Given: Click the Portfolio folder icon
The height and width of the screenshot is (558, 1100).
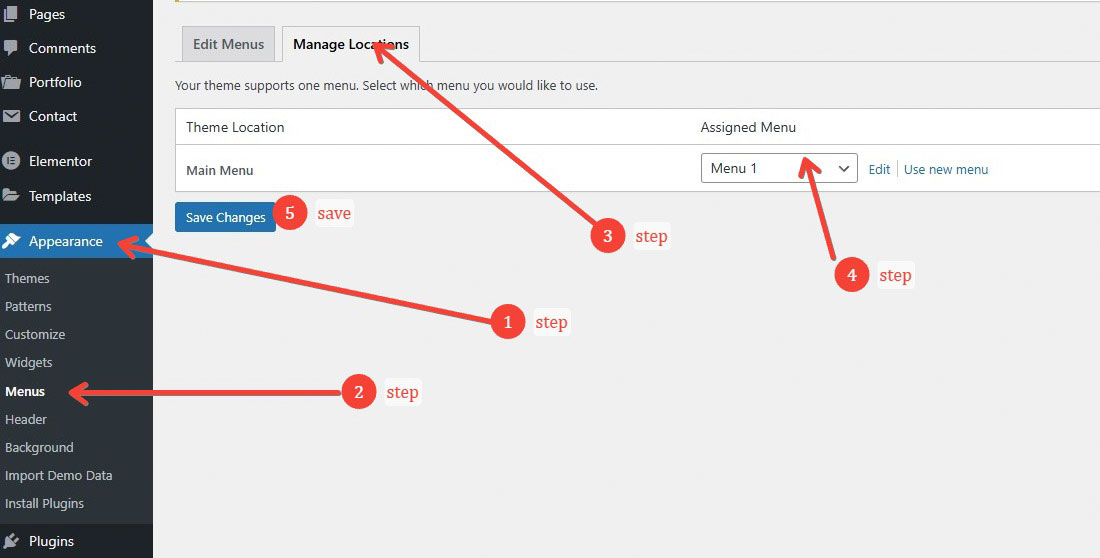Looking at the screenshot, I should point(11,82).
